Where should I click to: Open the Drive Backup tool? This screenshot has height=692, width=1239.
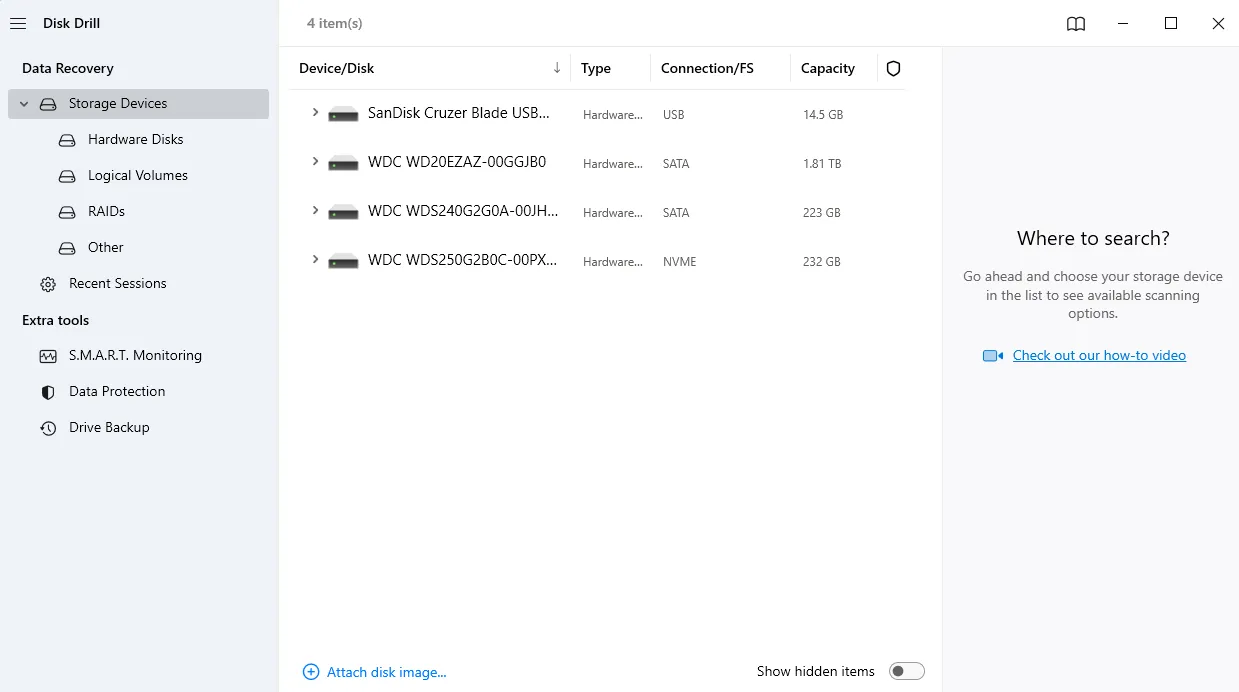point(107,427)
